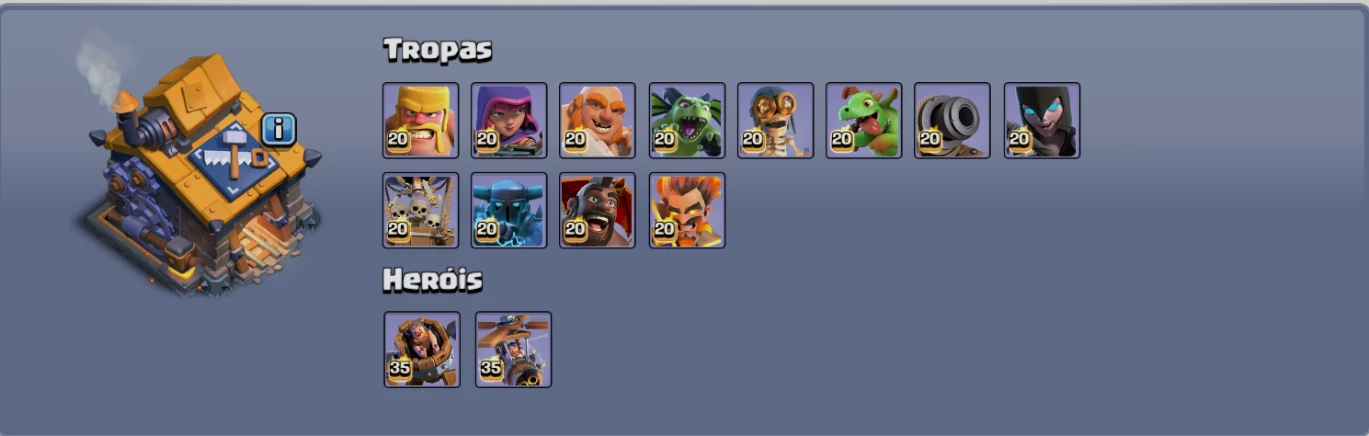Tap the blue Super P.E.K.K.A icon

click(x=509, y=210)
